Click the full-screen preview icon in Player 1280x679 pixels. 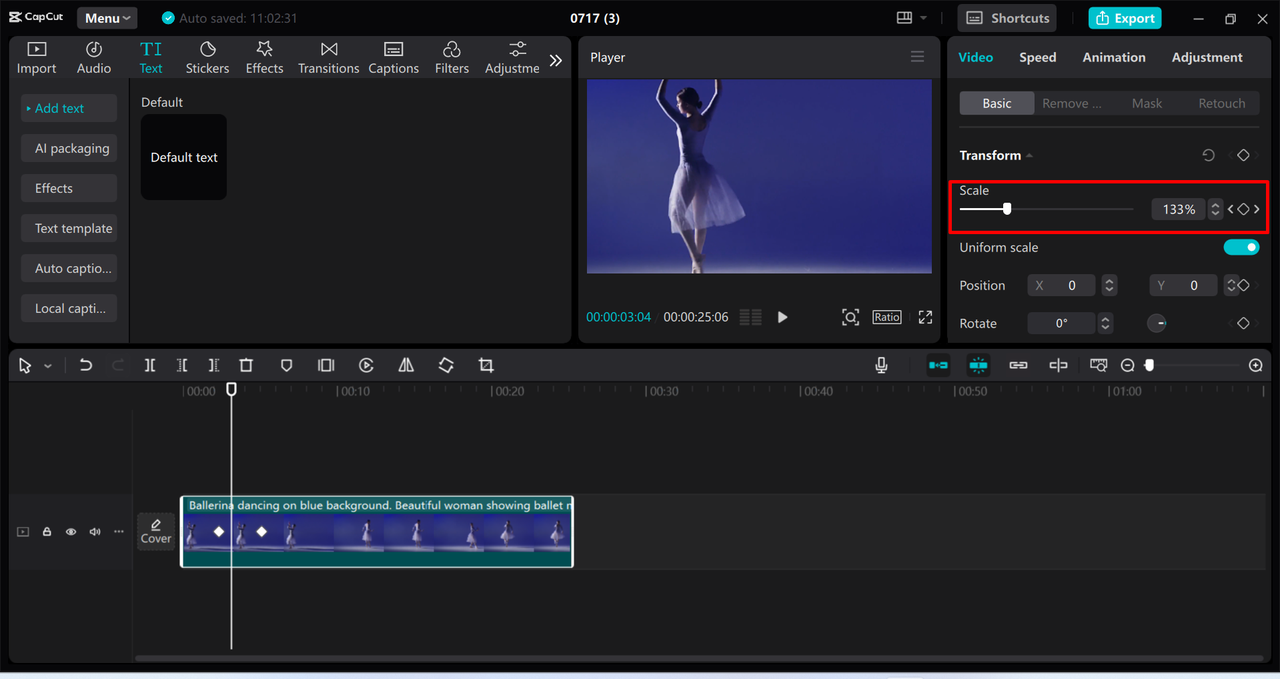(x=925, y=317)
